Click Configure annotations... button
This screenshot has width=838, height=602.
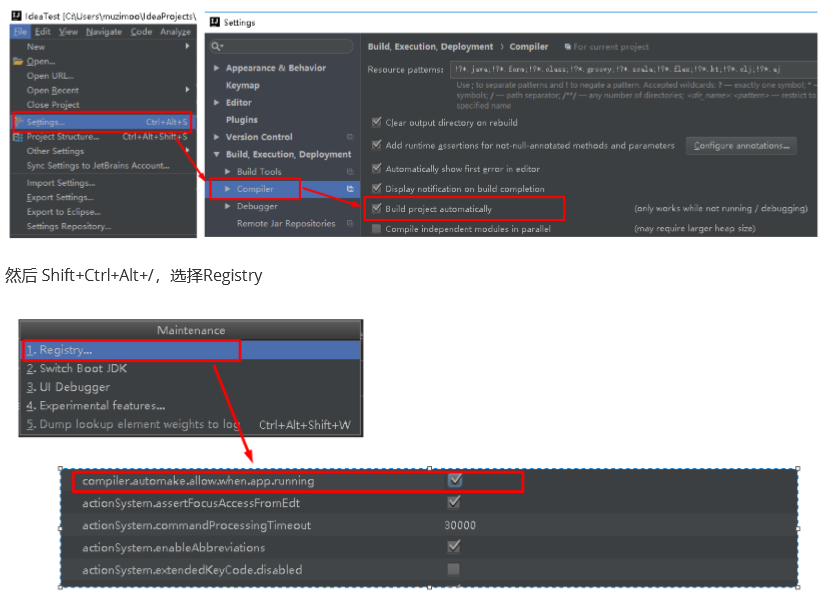(741, 145)
